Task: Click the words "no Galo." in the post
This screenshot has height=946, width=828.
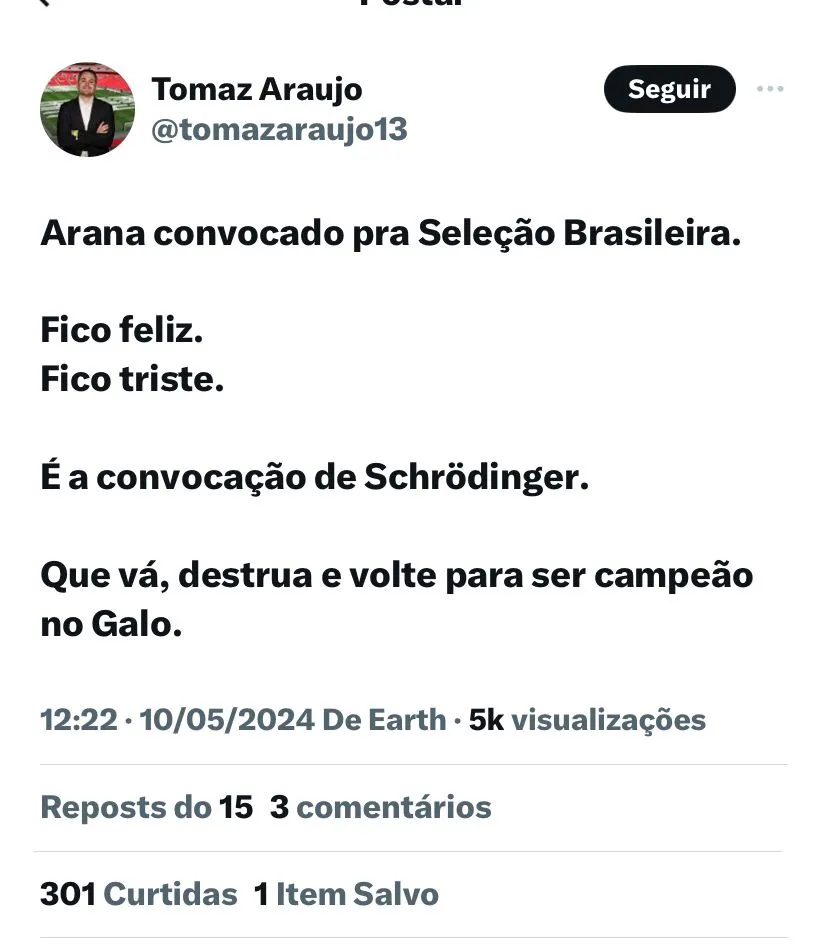Action: click(x=112, y=625)
